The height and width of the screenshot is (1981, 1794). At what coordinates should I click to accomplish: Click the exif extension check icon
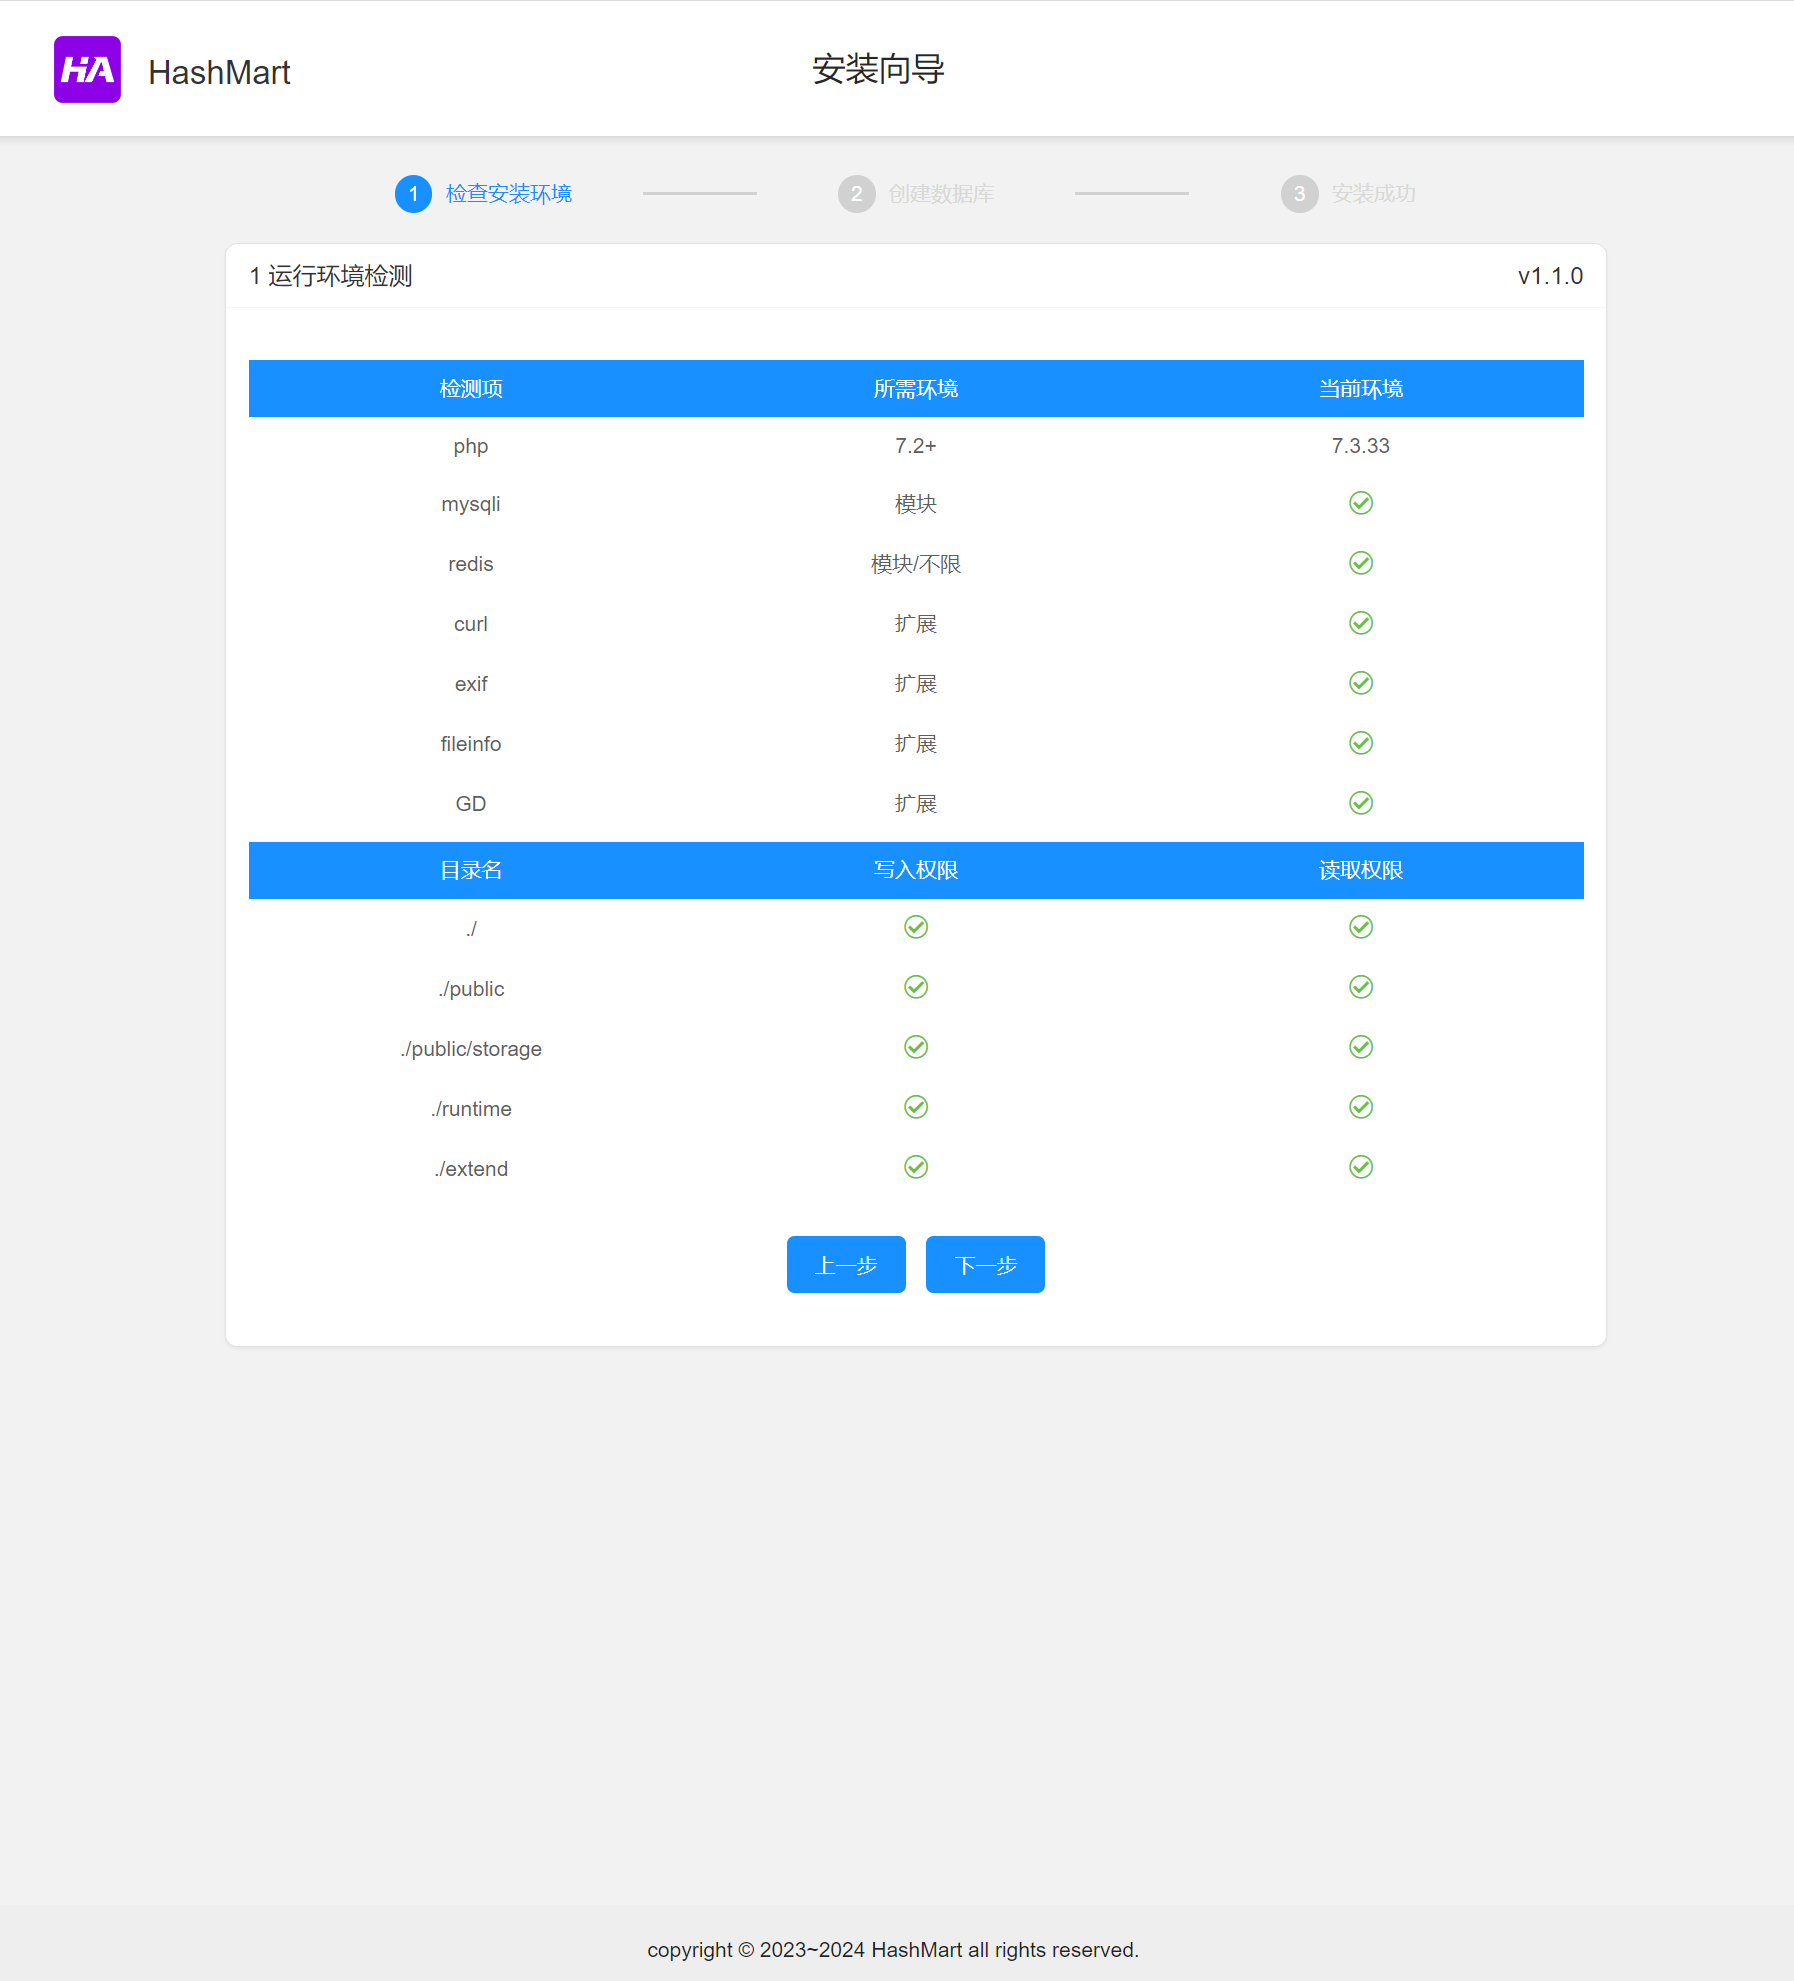pyautogui.click(x=1361, y=683)
